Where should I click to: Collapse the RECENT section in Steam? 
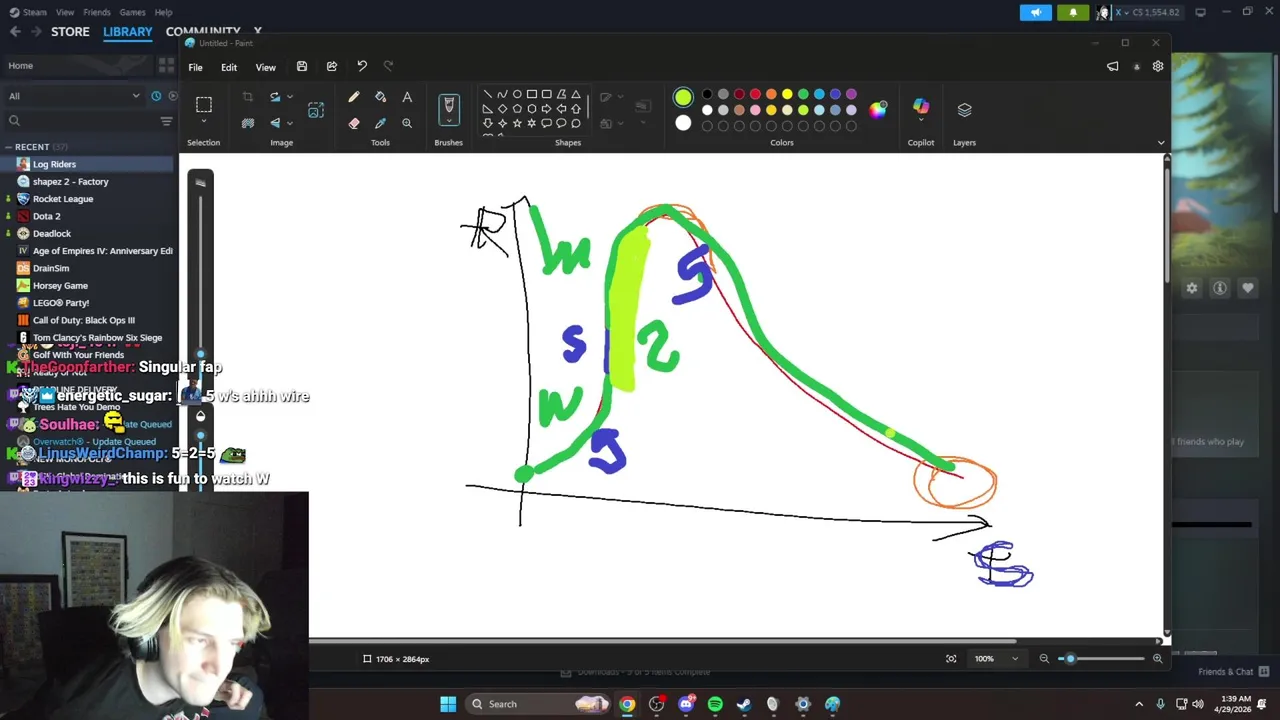tap(8, 147)
